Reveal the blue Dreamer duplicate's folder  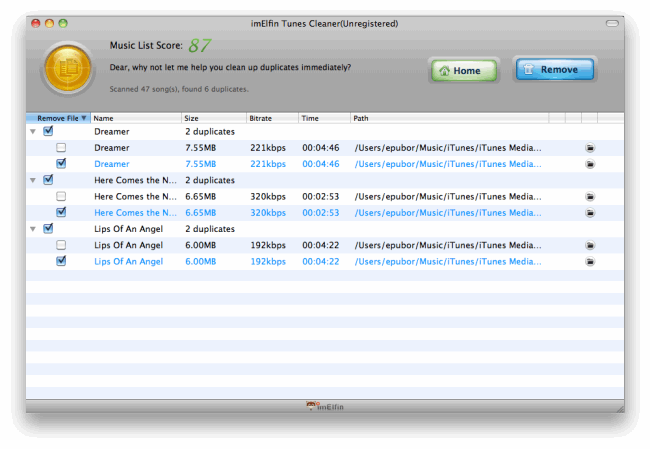(x=590, y=164)
